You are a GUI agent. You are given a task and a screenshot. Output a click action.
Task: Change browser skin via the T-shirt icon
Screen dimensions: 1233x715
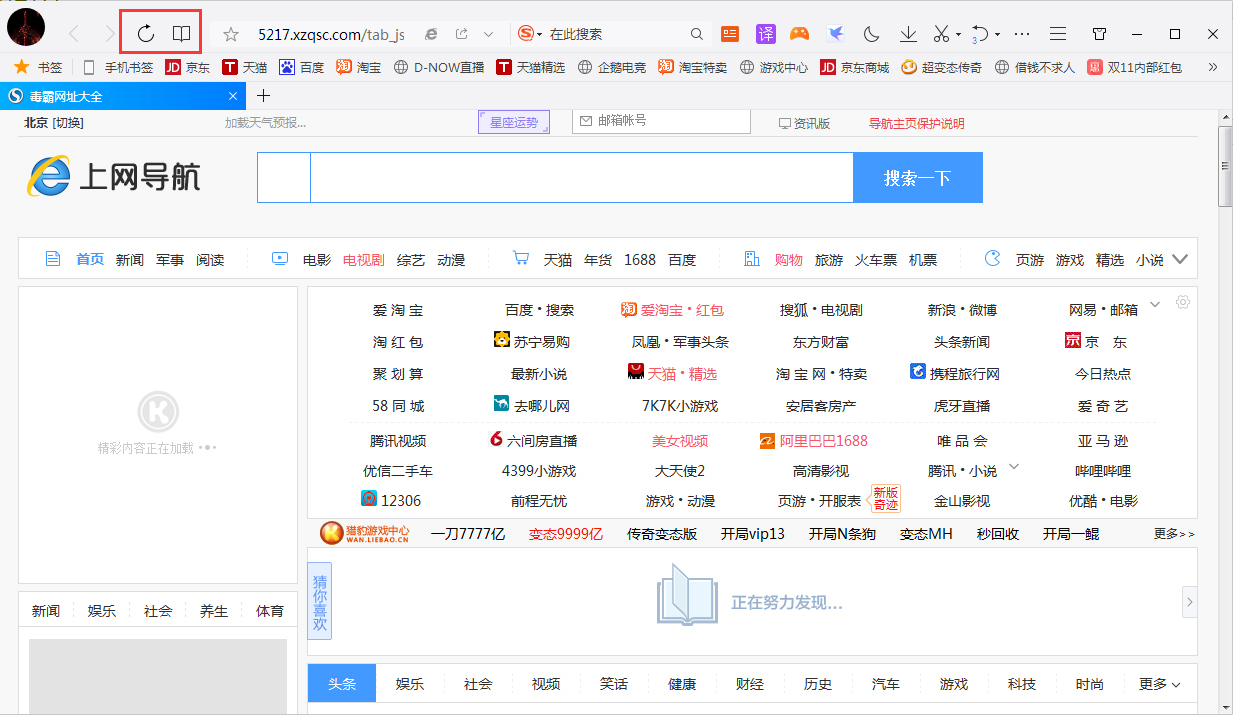tap(1099, 33)
